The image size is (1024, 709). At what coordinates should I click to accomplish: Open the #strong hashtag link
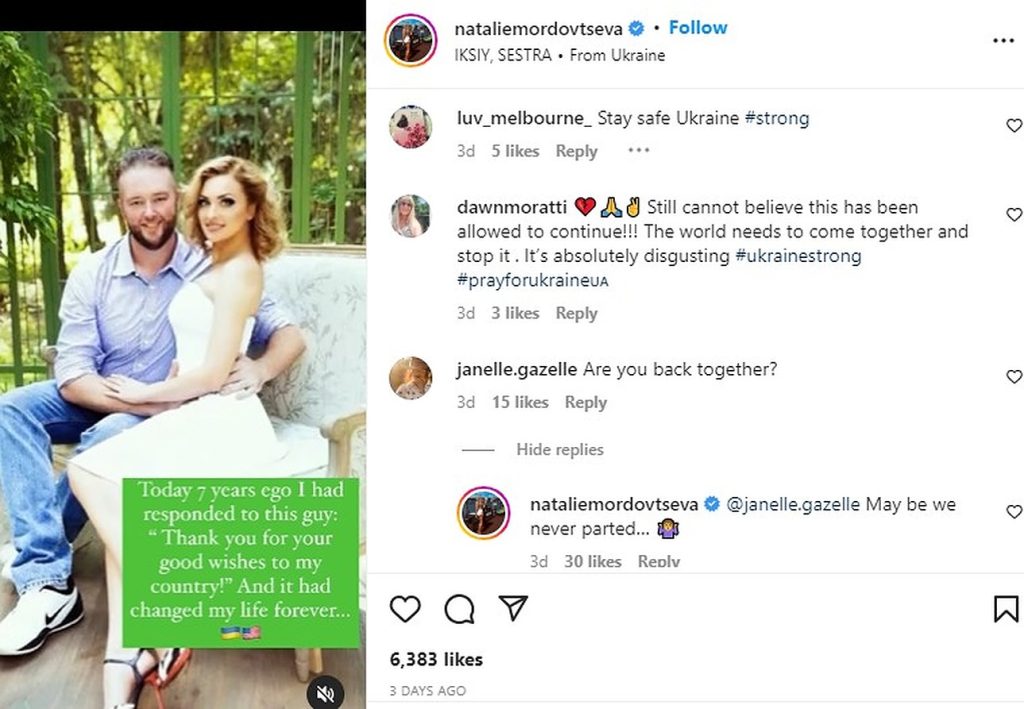[x=778, y=118]
